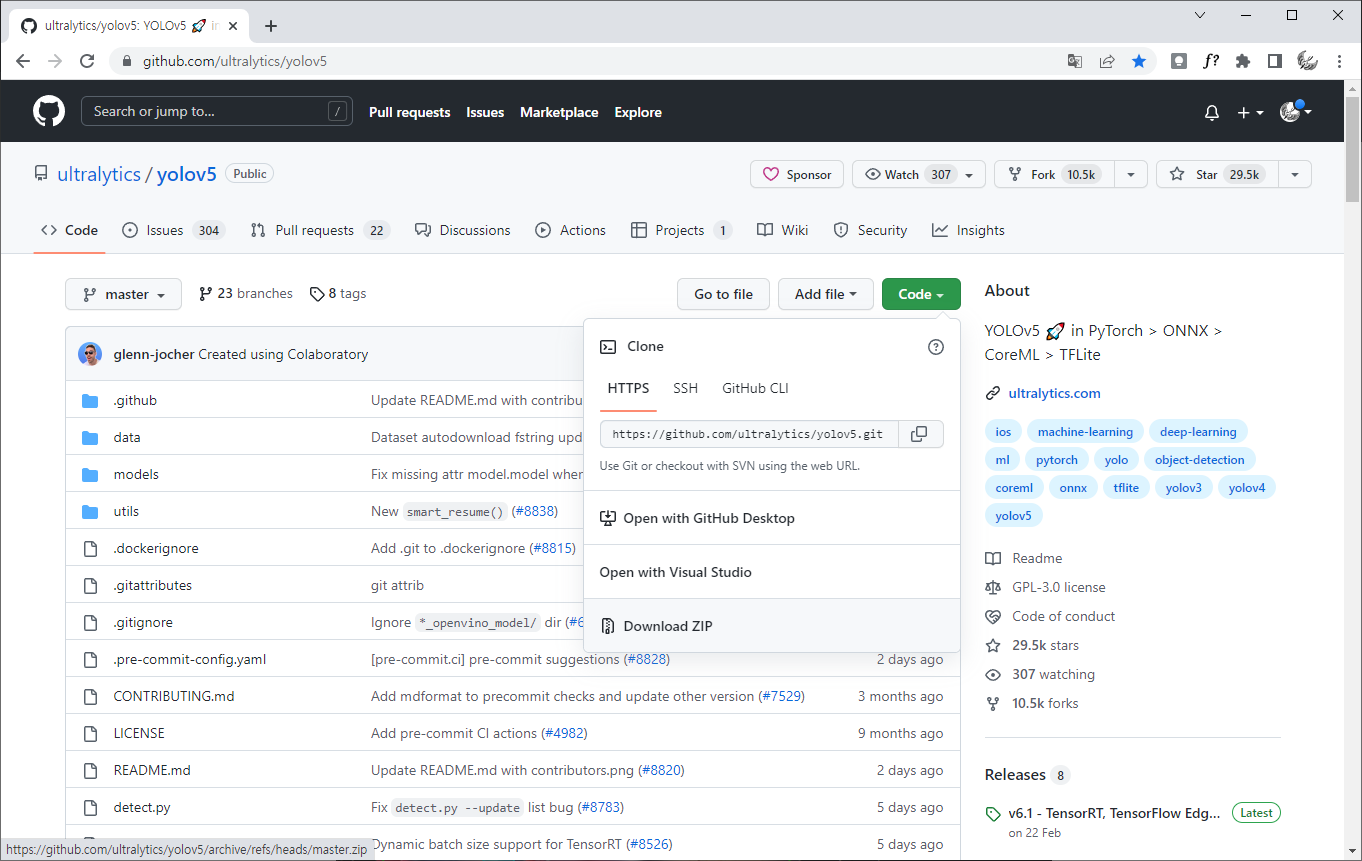The height and width of the screenshot is (861, 1362).
Task: Open the Security tab
Action: (x=870, y=230)
